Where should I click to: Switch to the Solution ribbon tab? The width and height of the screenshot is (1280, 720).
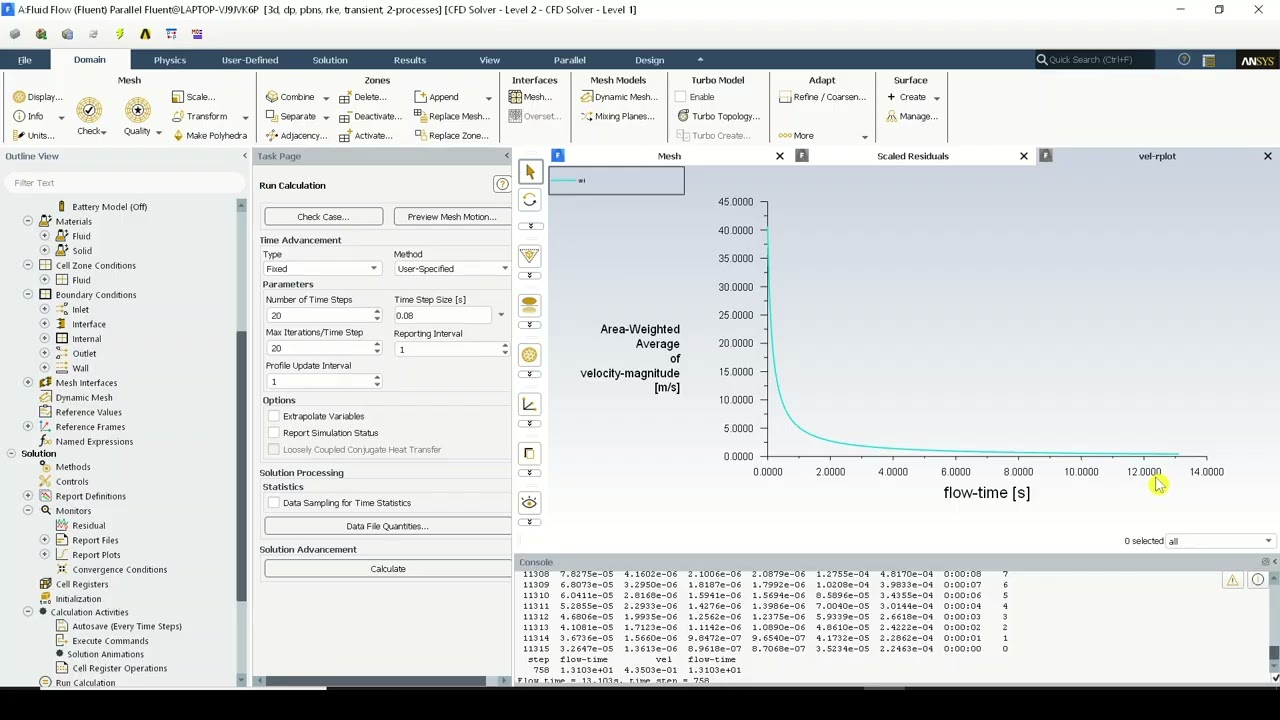(329, 60)
